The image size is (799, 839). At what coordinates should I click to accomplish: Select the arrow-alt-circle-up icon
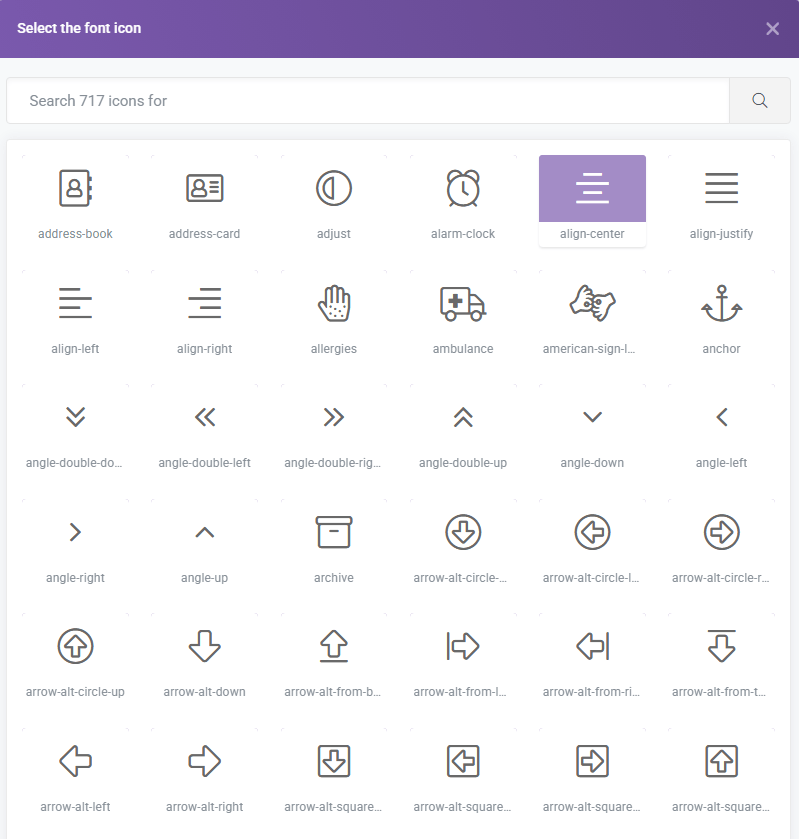pyautogui.click(x=75, y=647)
